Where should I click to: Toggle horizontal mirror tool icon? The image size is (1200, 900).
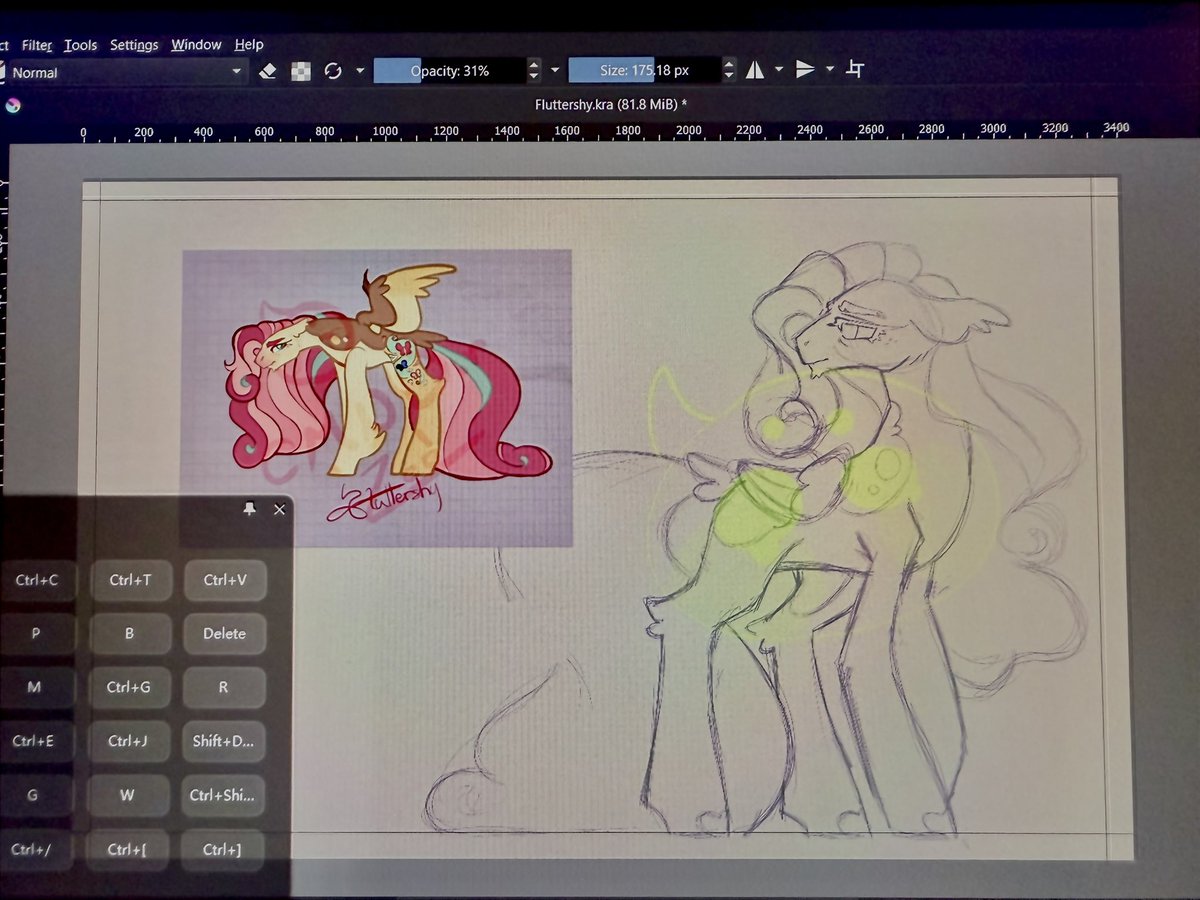[x=755, y=69]
